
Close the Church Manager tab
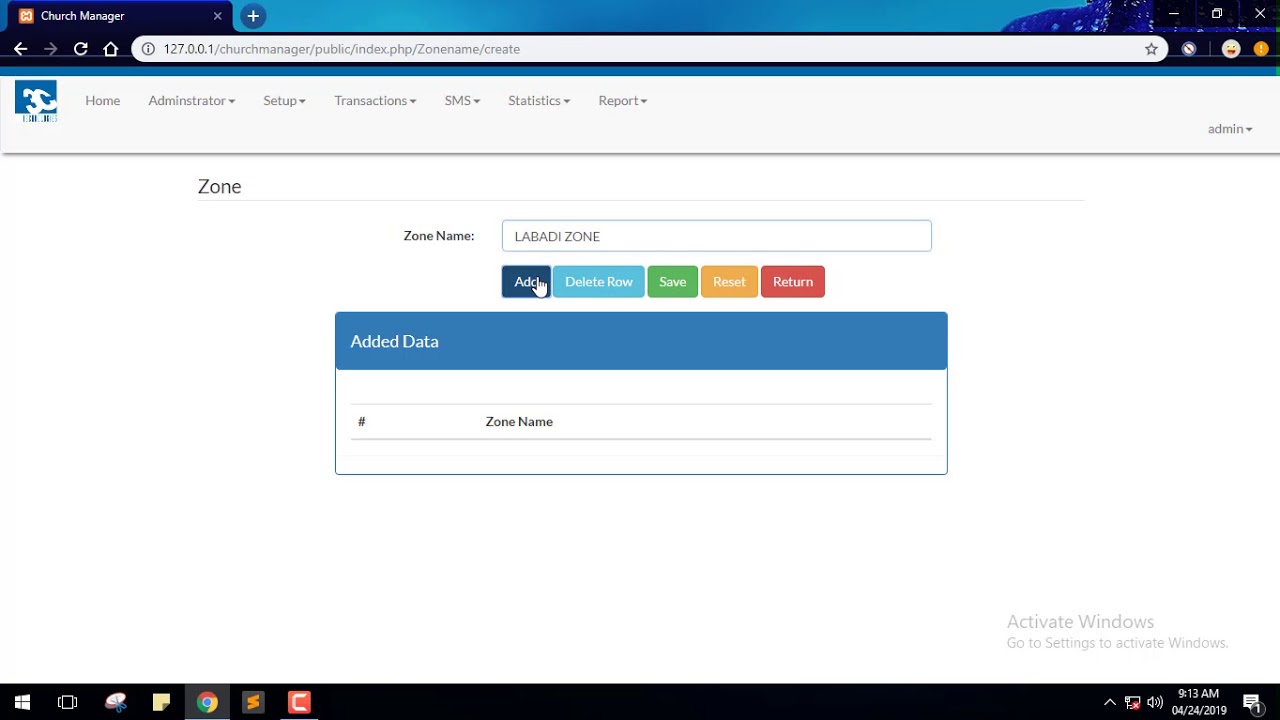217,16
